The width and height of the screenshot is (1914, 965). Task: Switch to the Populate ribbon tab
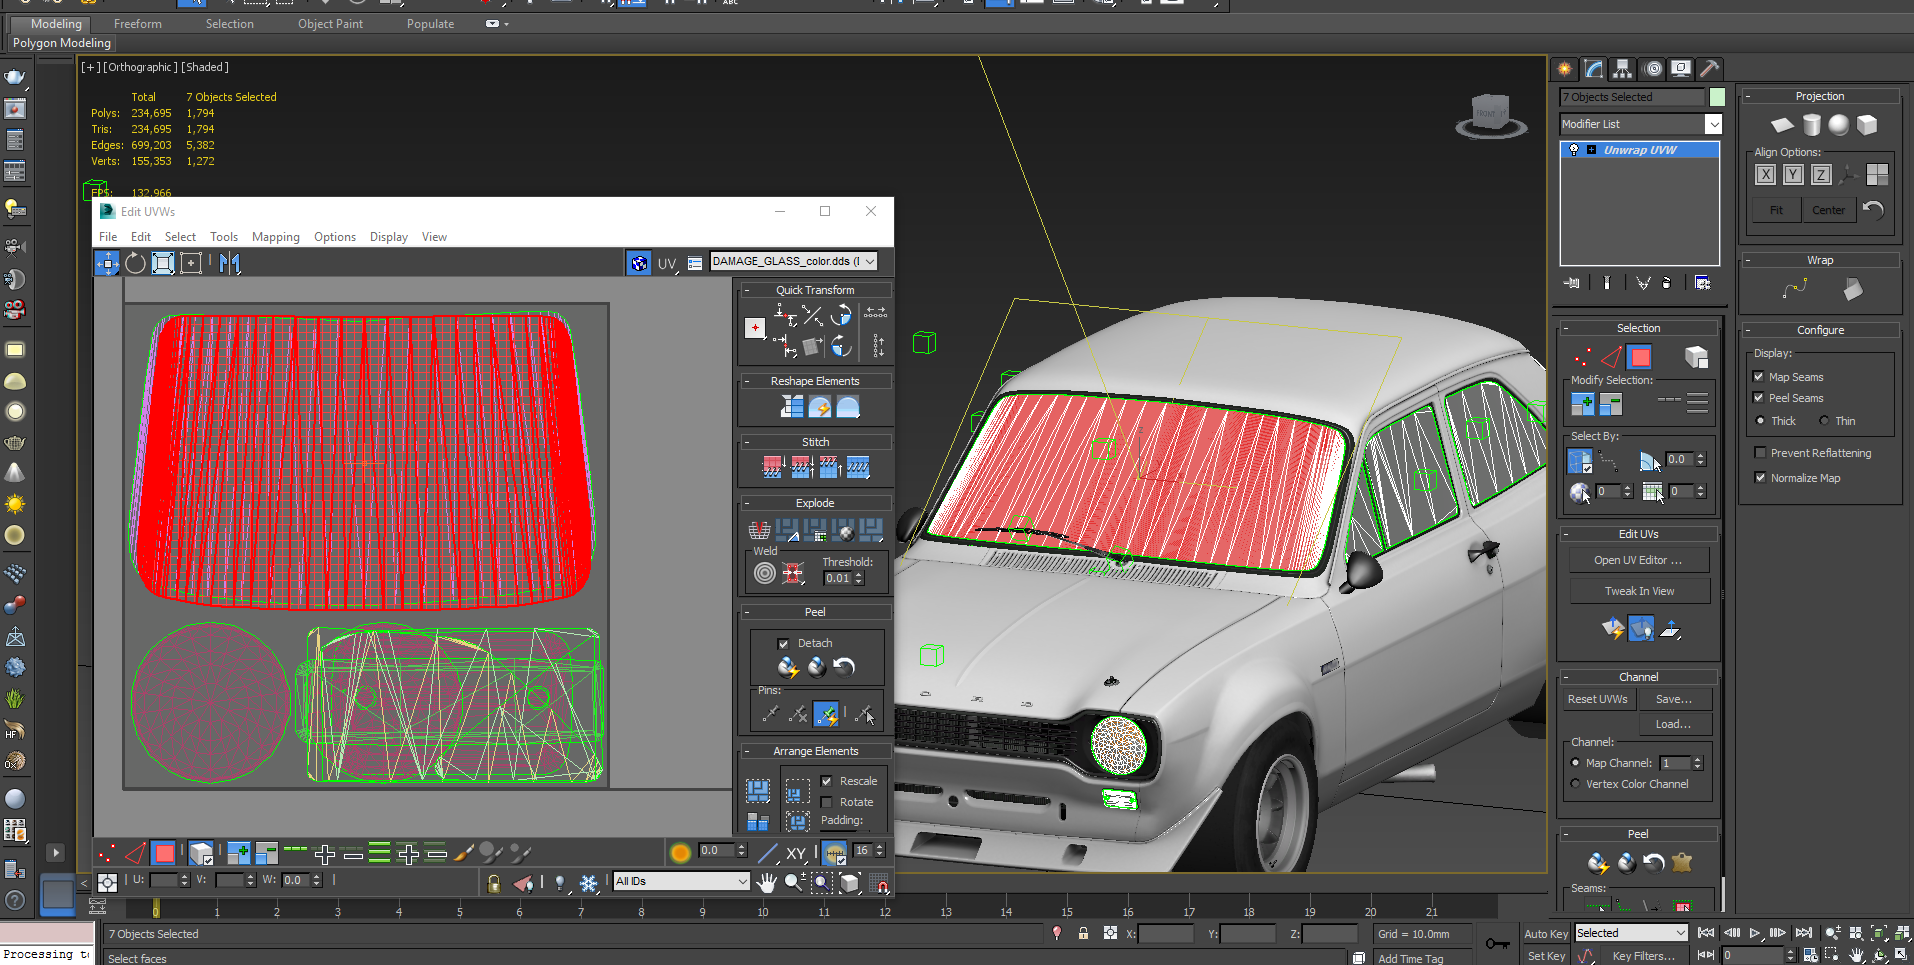[431, 24]
